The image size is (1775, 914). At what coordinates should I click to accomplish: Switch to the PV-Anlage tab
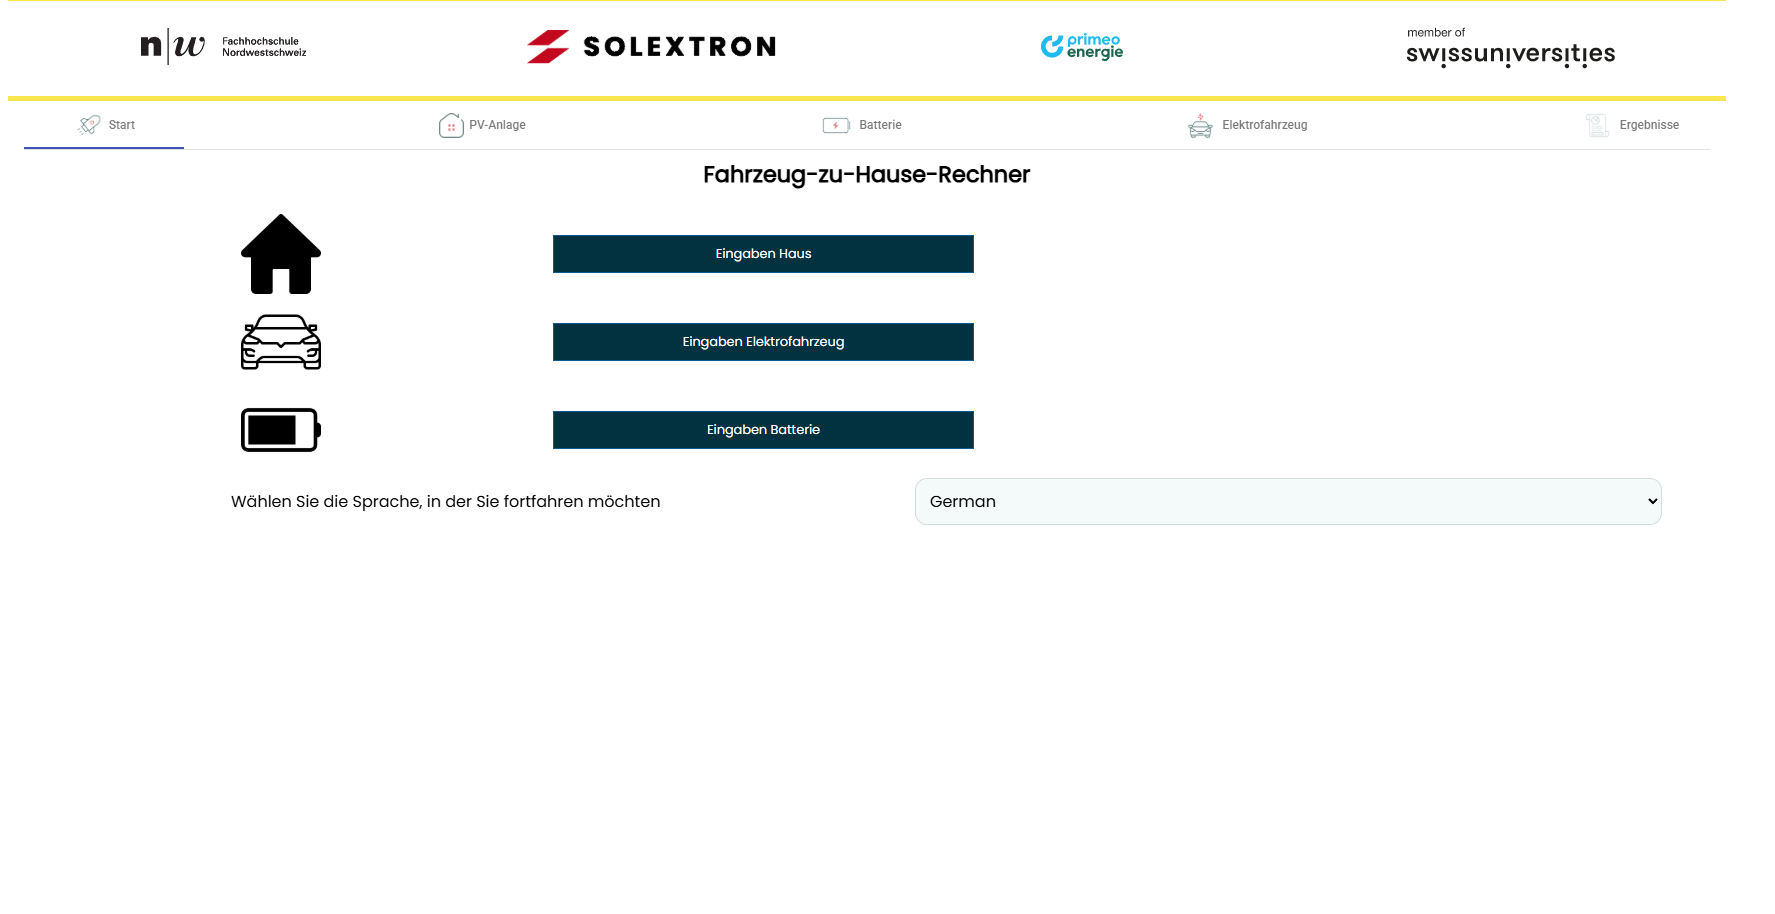497,125
